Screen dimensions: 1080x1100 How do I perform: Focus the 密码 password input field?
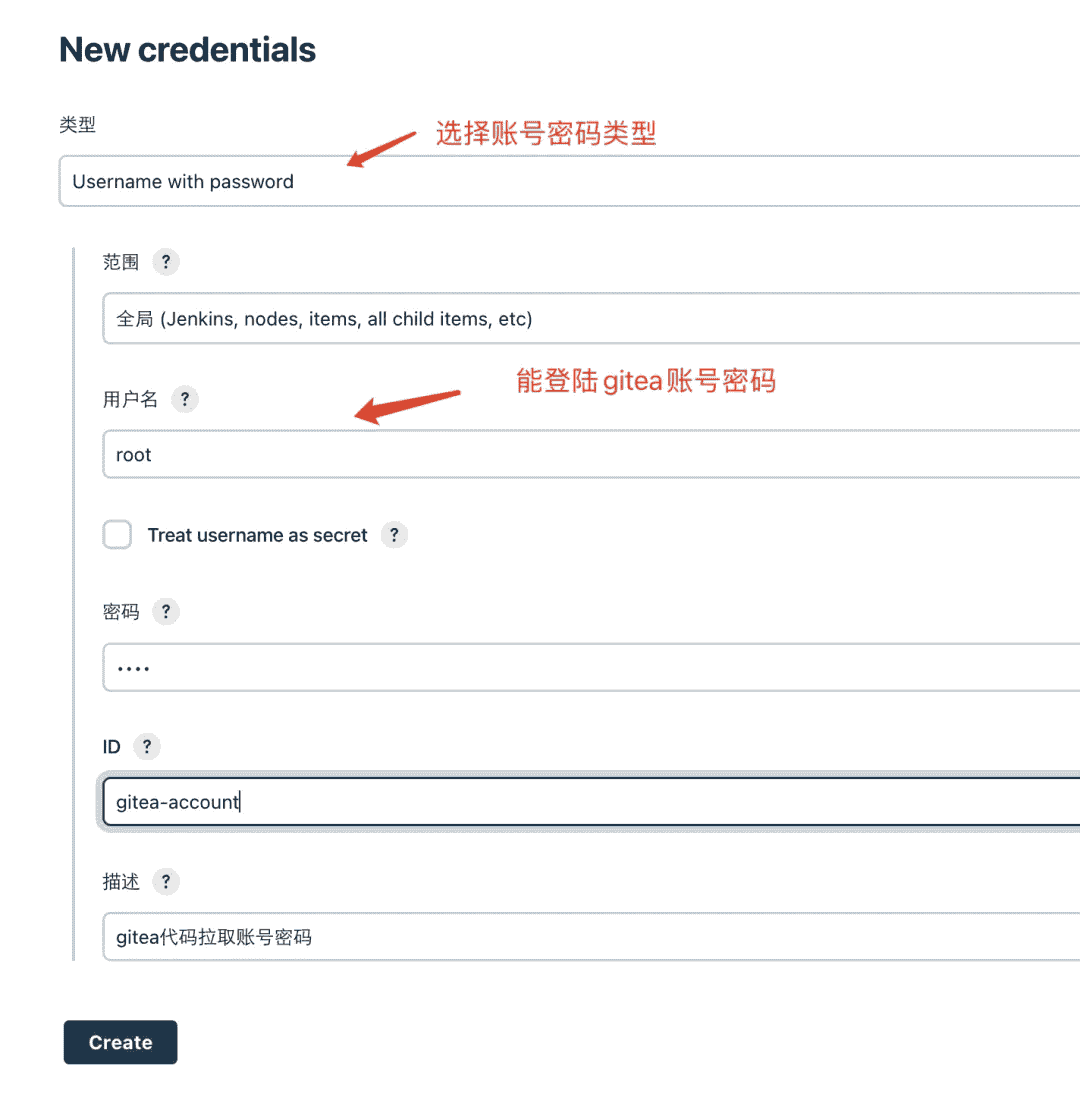[x=590, y=667]
